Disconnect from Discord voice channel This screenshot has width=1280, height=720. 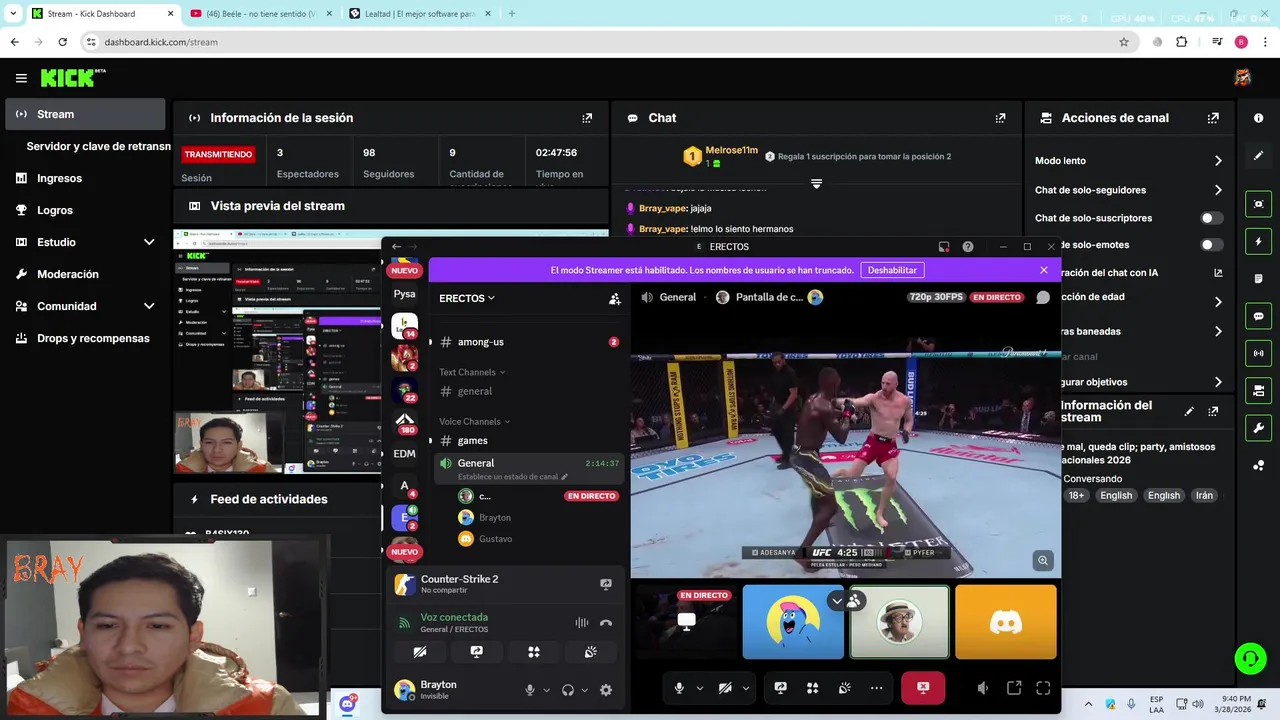point(605,623)
